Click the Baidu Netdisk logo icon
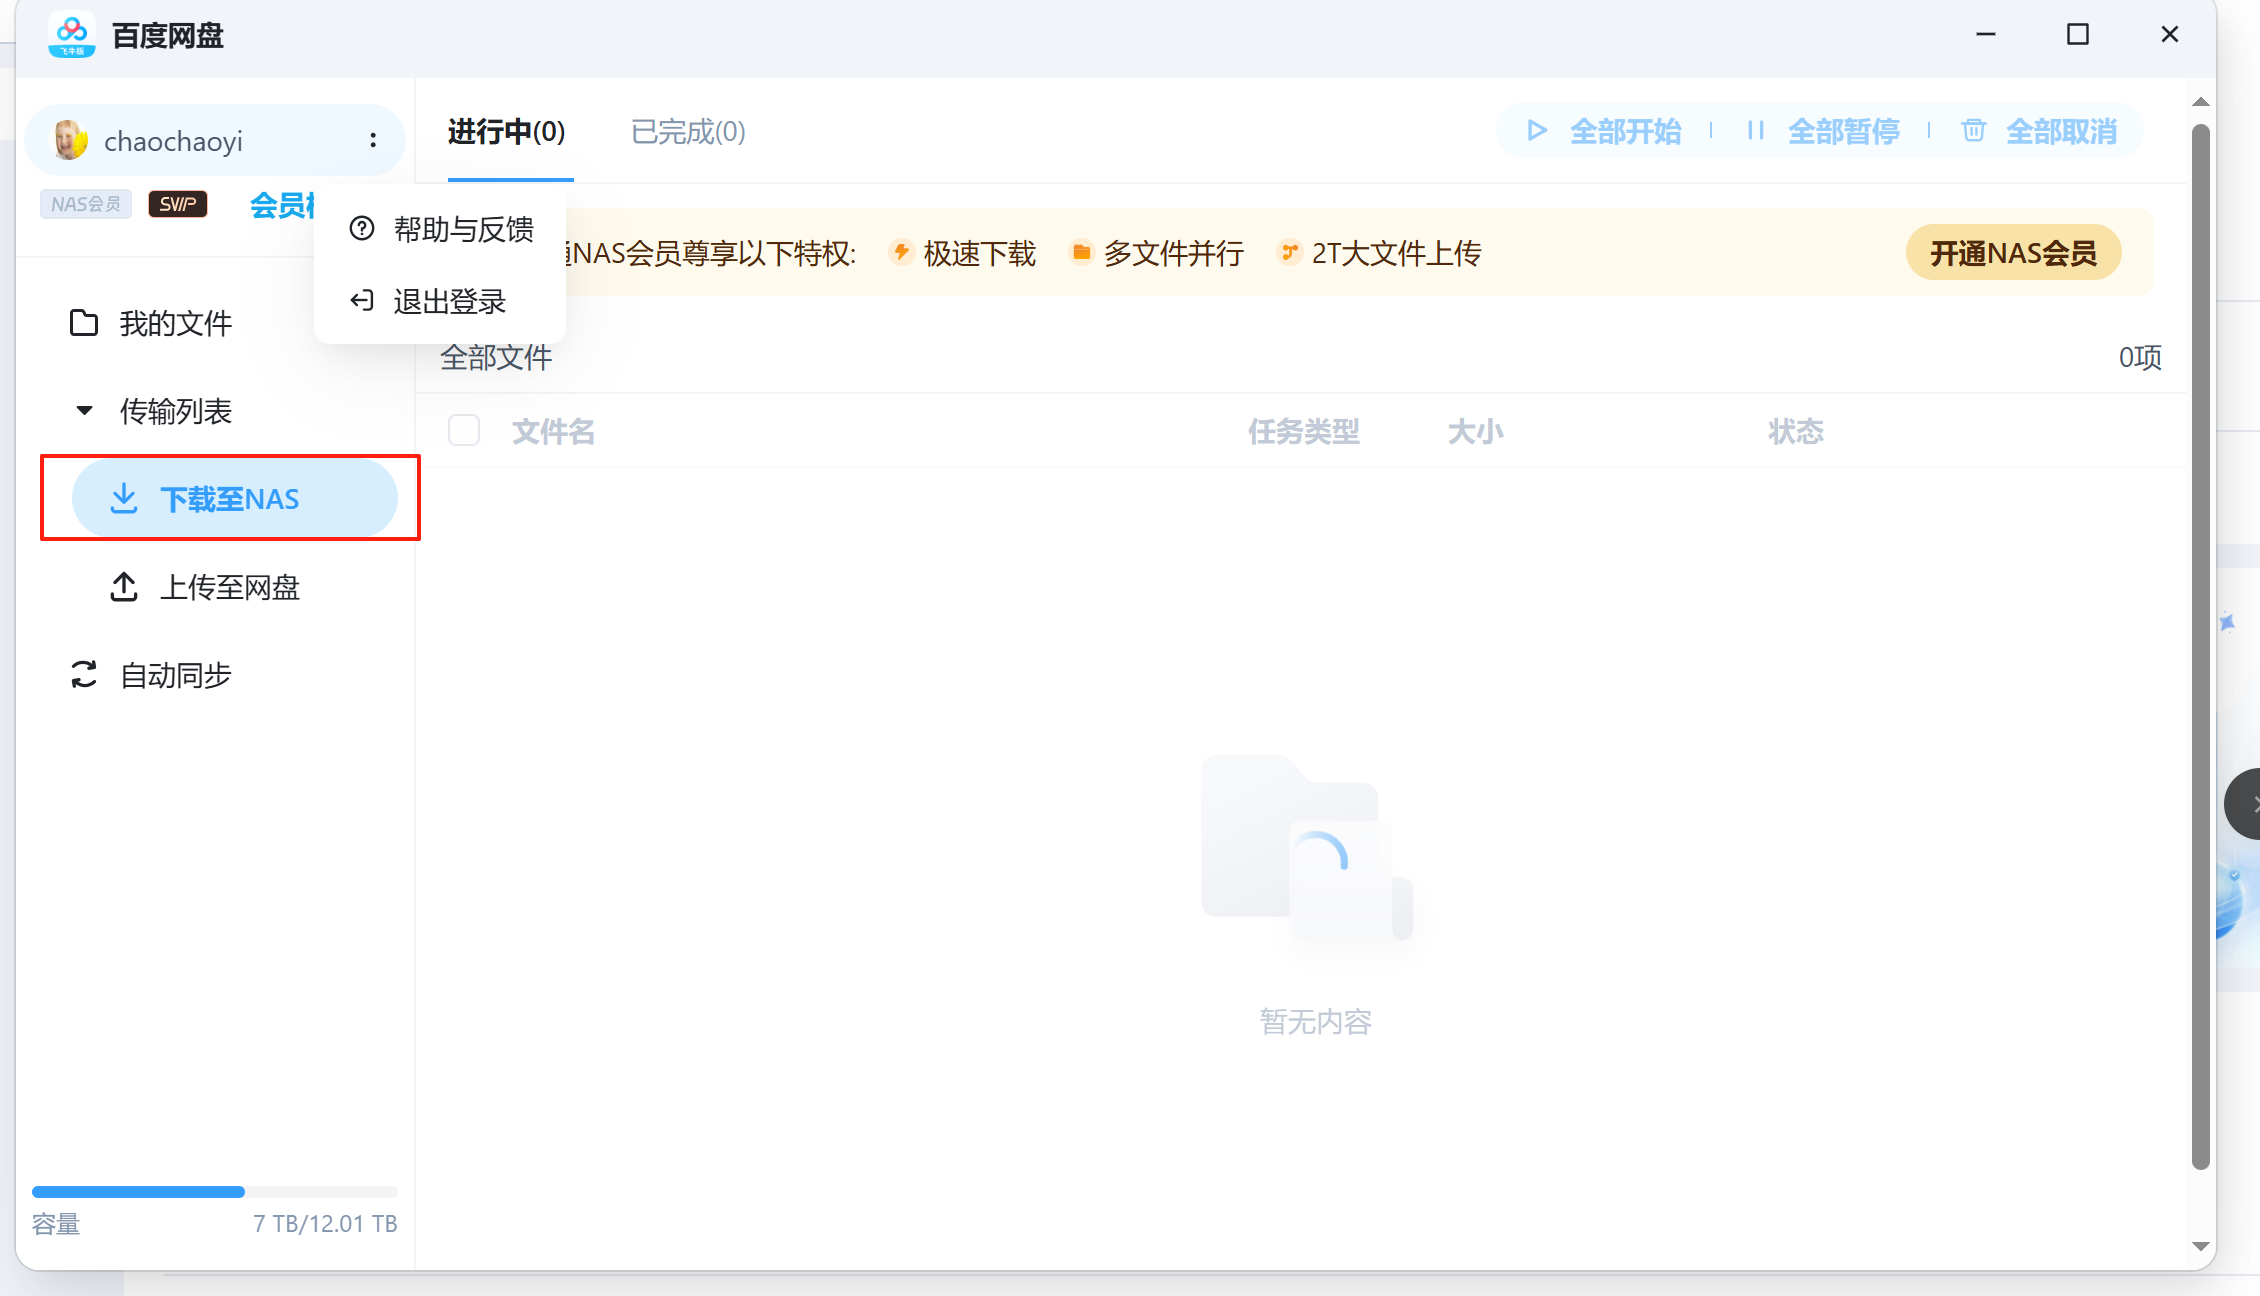This screenshot has width=2260, height=1296. (x=72, y=35)
